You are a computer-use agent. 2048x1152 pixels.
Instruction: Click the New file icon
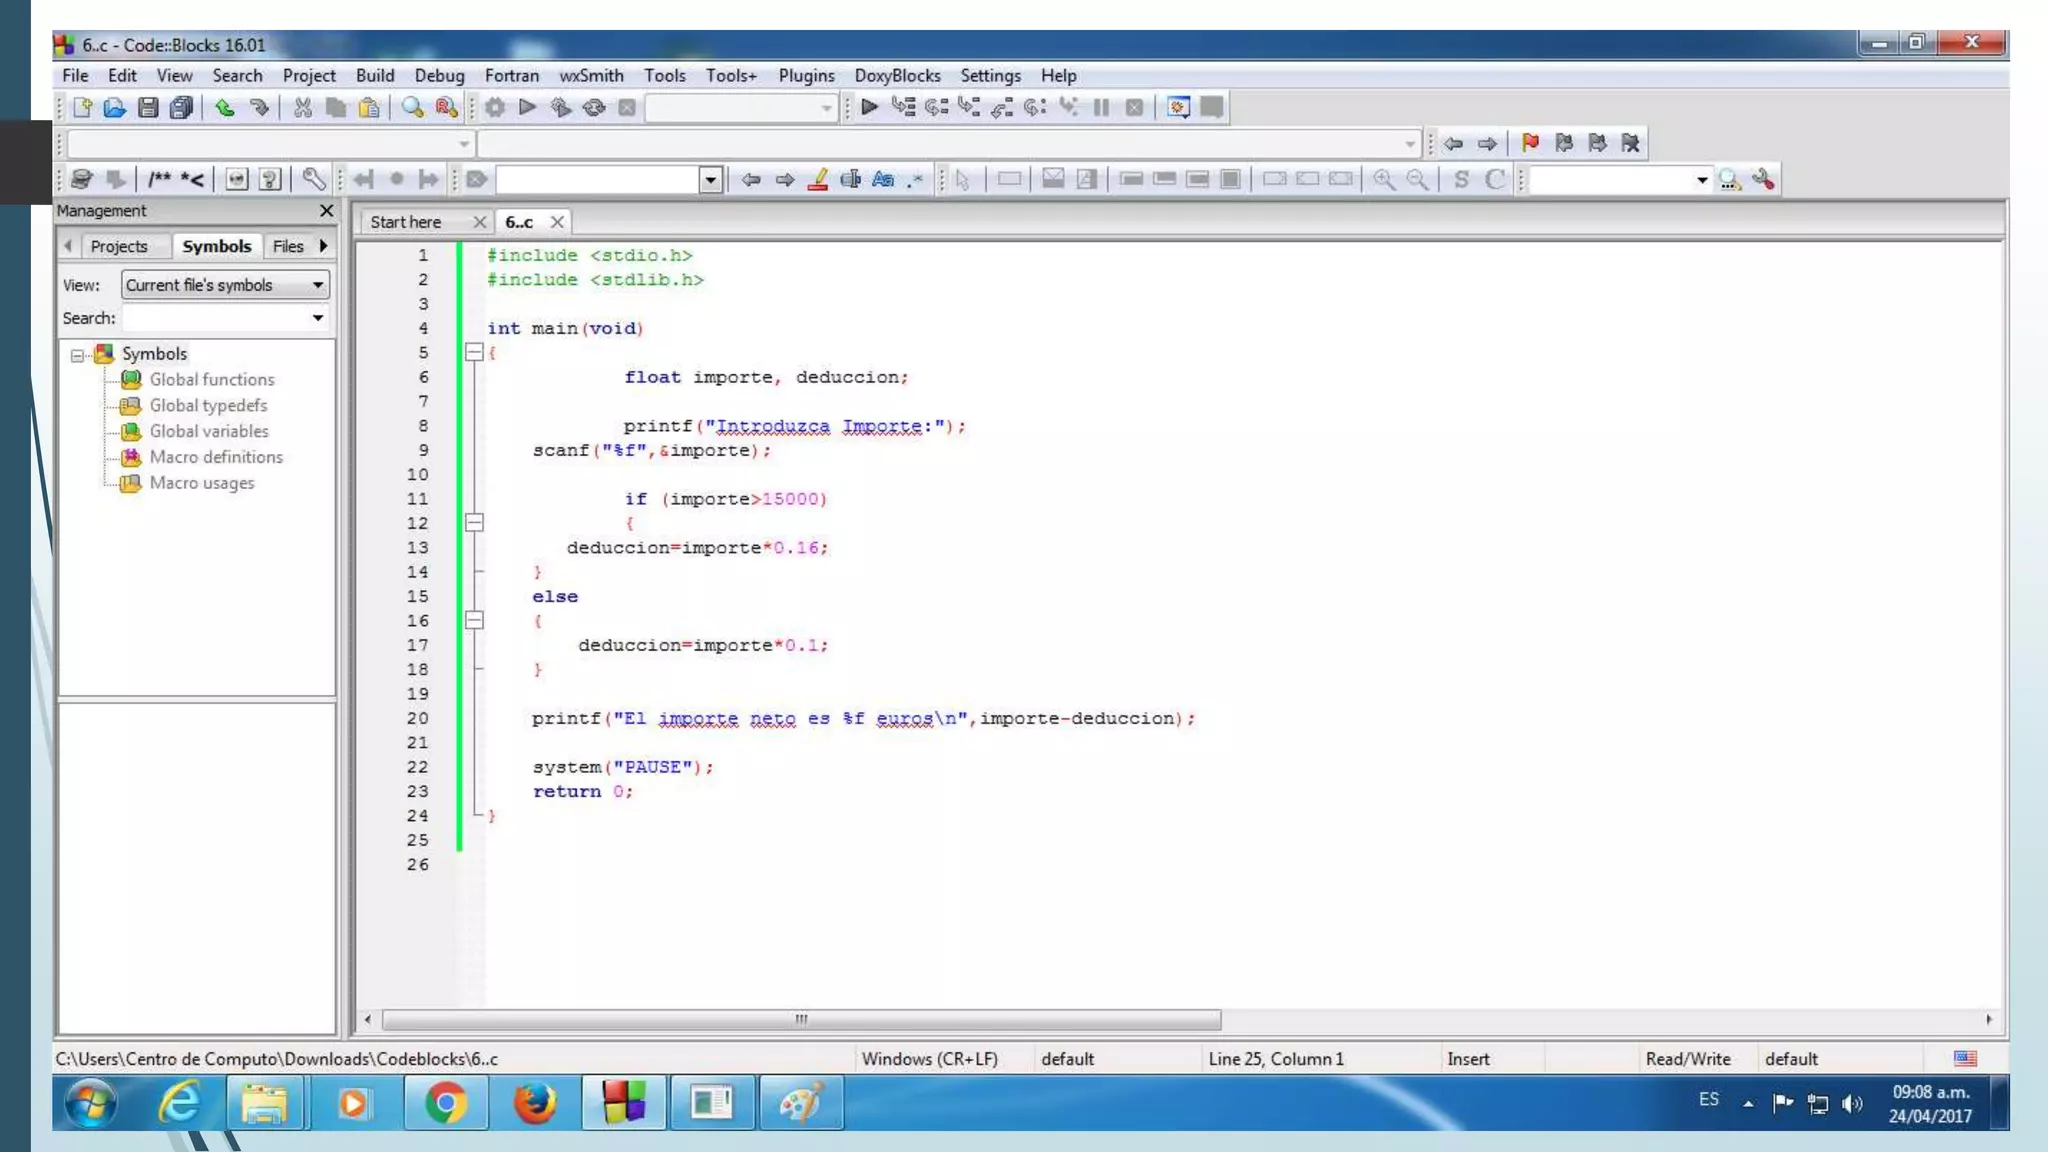coord(82,107)
